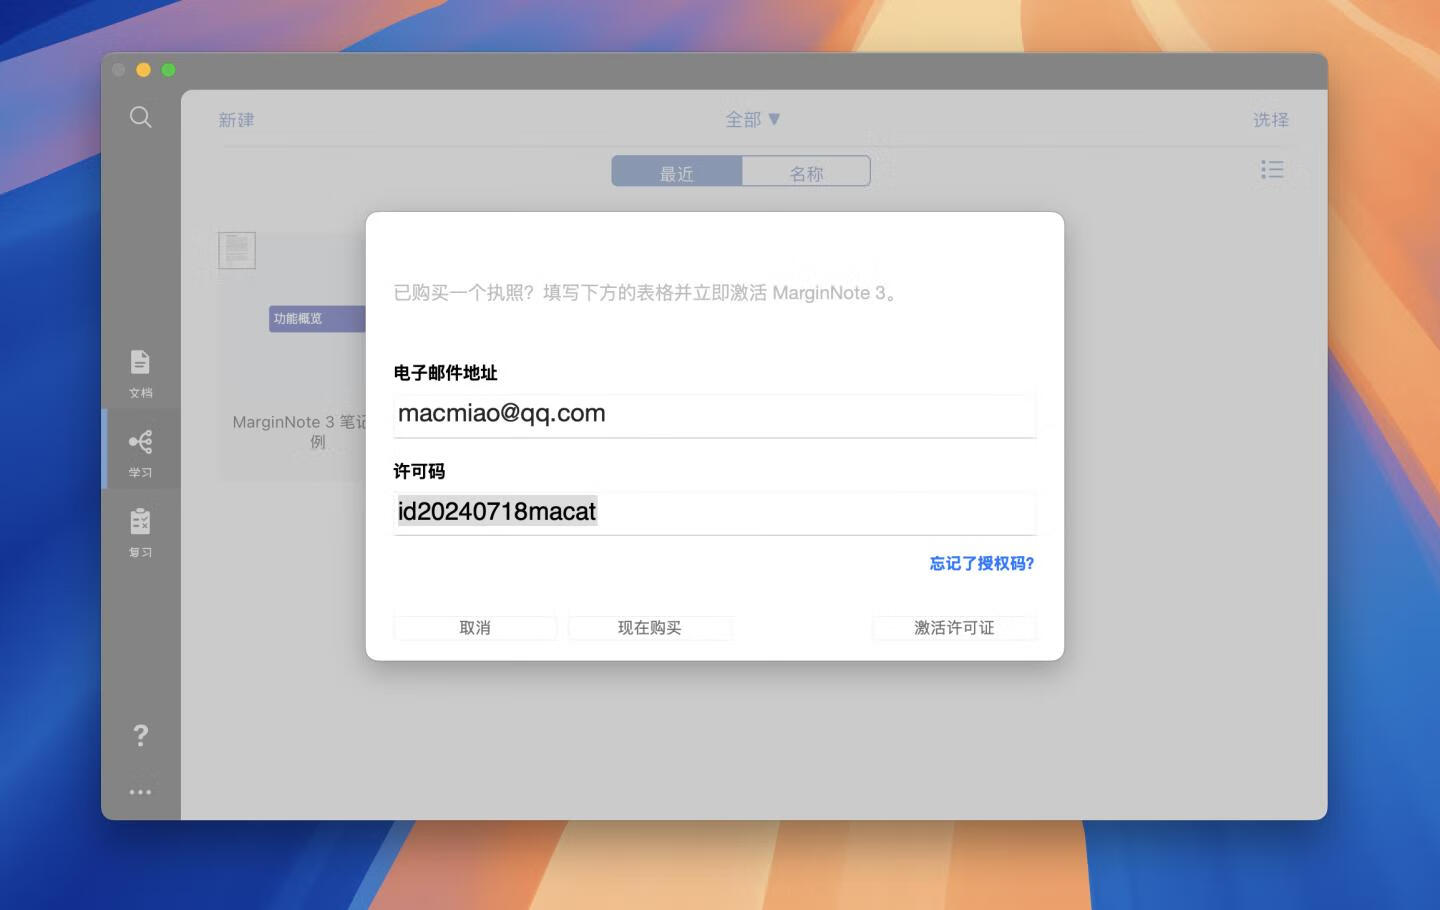The height and width of the screenshot is (910, 1440).
Task: Click inside the 许可码 input field
Action: pyautogui.click(x=714, y=512)
